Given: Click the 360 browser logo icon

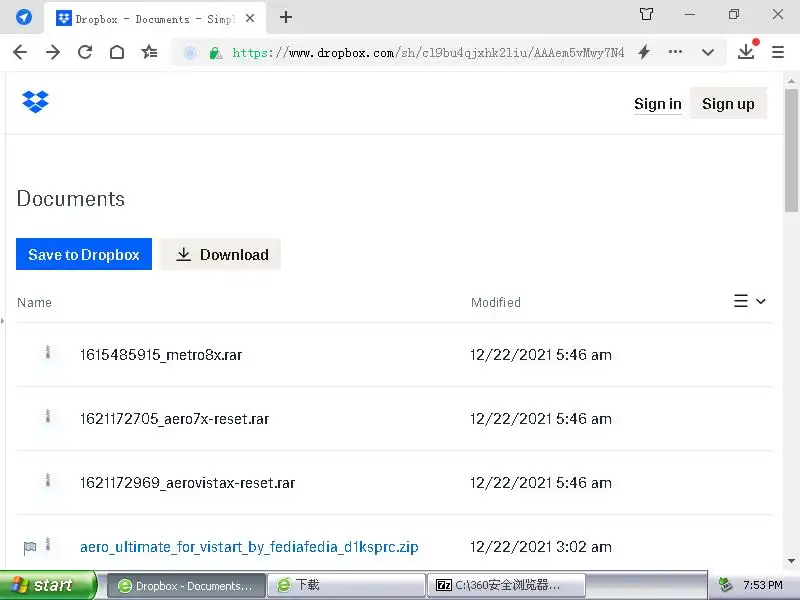Looking at the screenshot, I should pos(23,17).
